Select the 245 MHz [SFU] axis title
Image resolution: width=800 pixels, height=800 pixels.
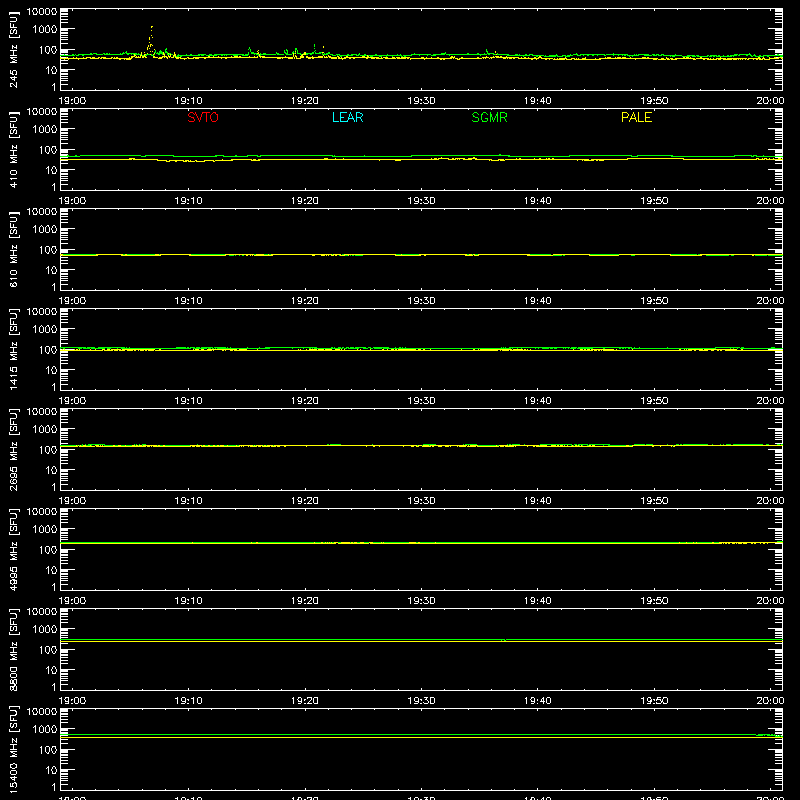[x=13, y=49]
